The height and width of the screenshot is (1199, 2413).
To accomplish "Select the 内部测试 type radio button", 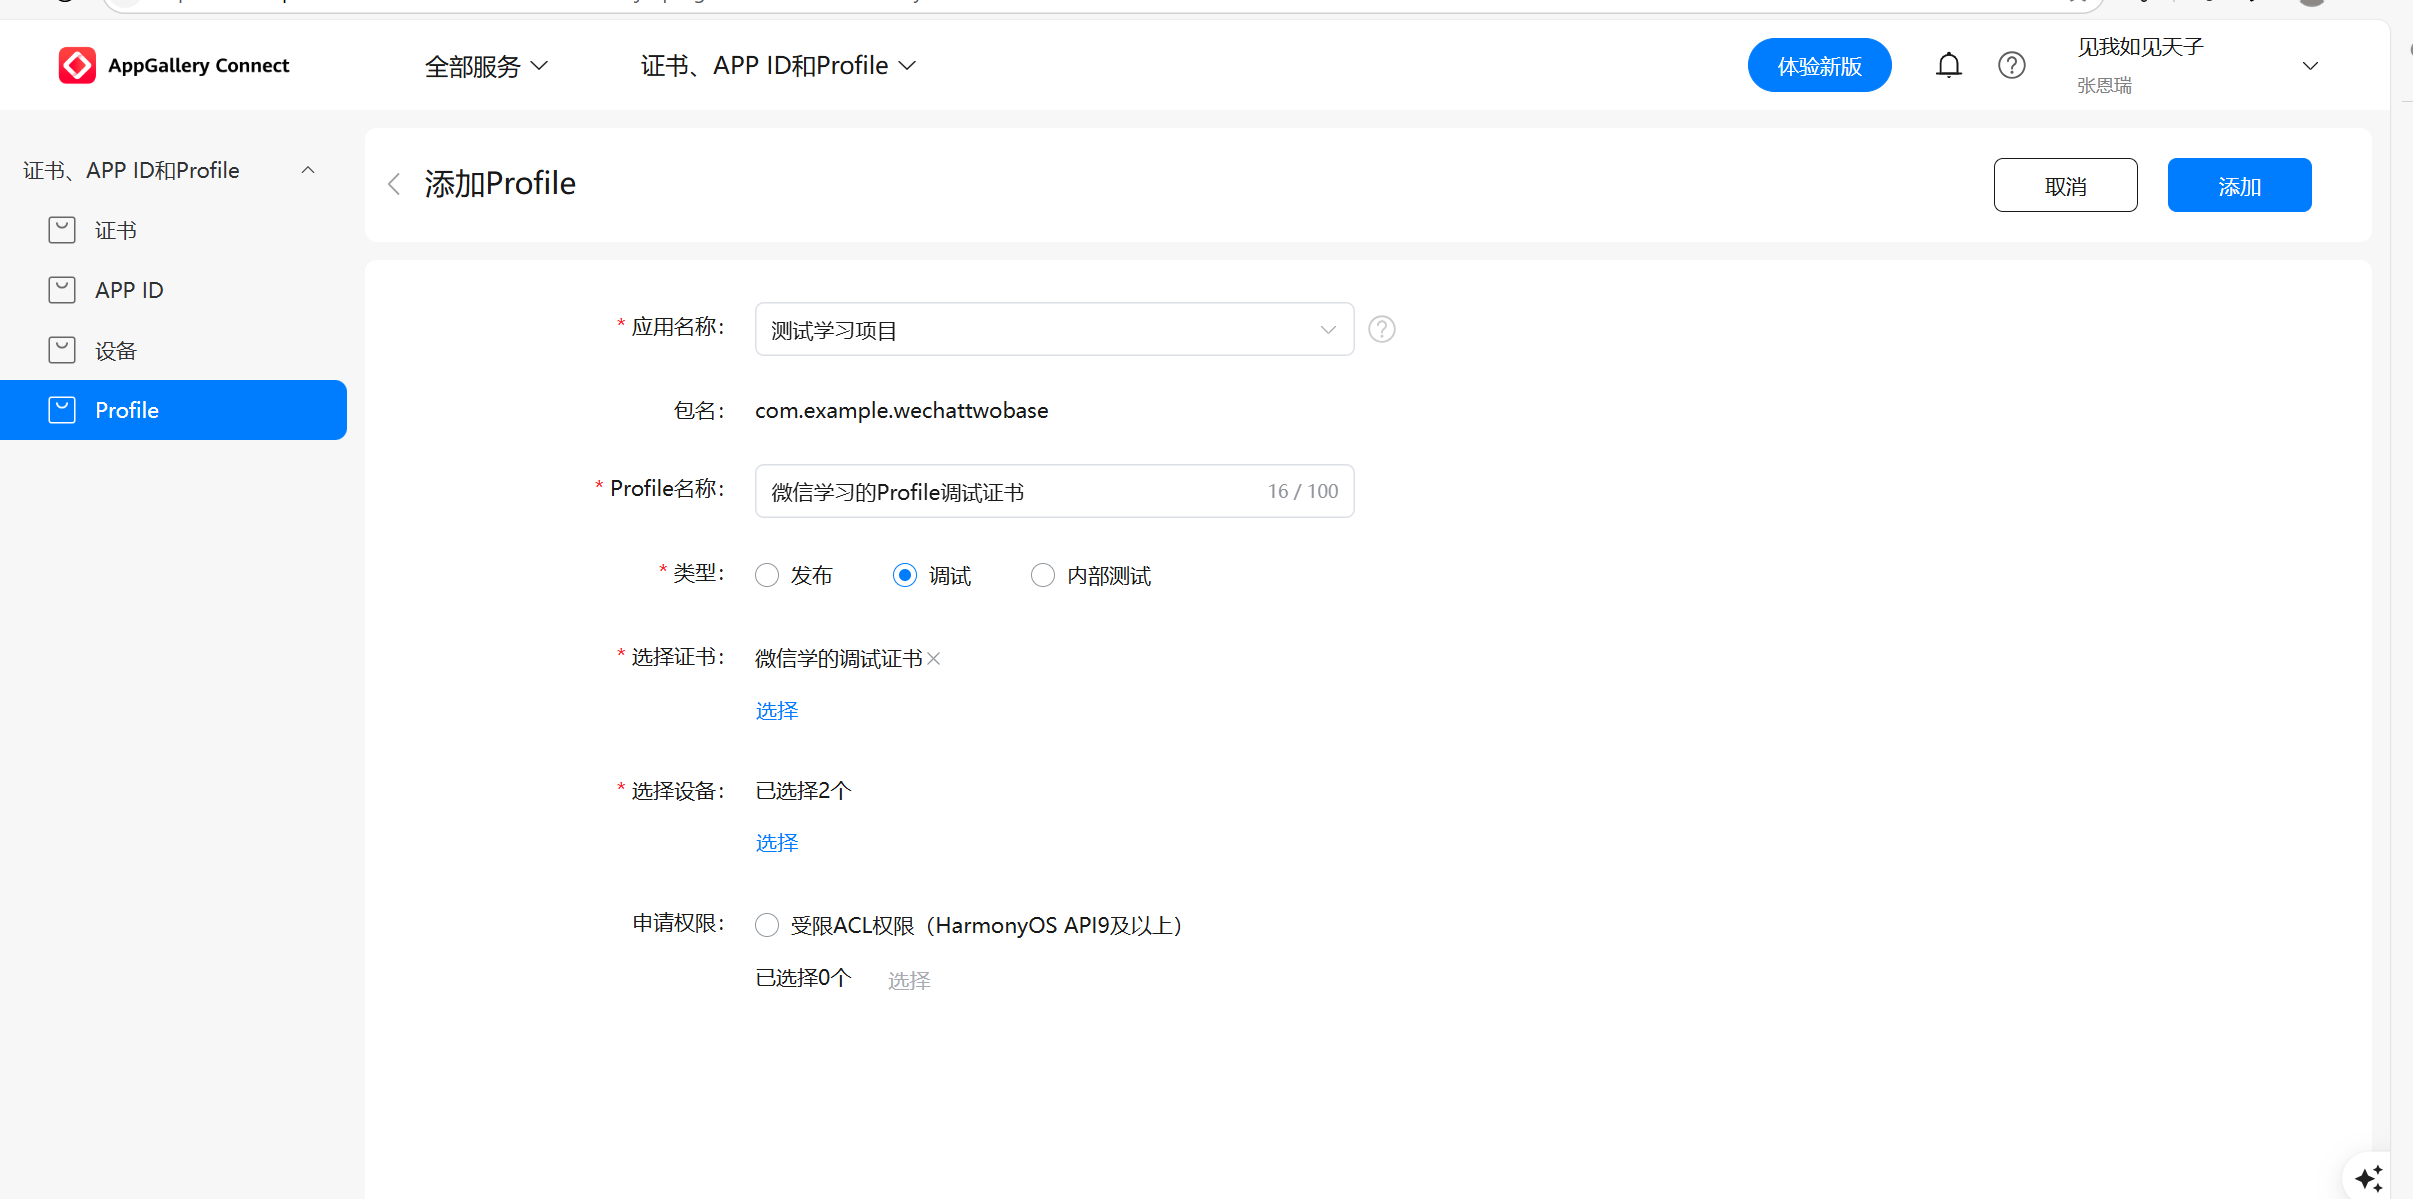I will pos(1042,575).
